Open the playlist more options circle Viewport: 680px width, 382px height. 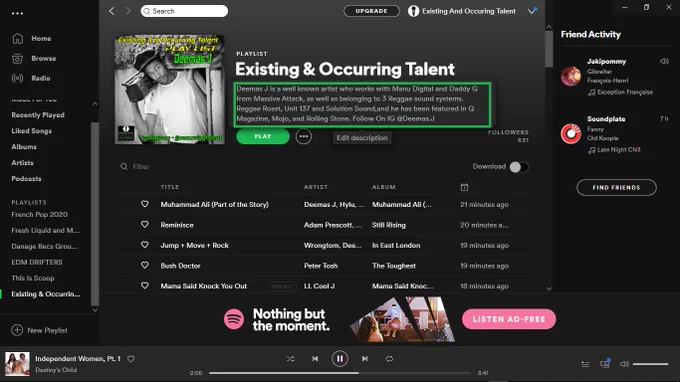[x=304, y=136]
